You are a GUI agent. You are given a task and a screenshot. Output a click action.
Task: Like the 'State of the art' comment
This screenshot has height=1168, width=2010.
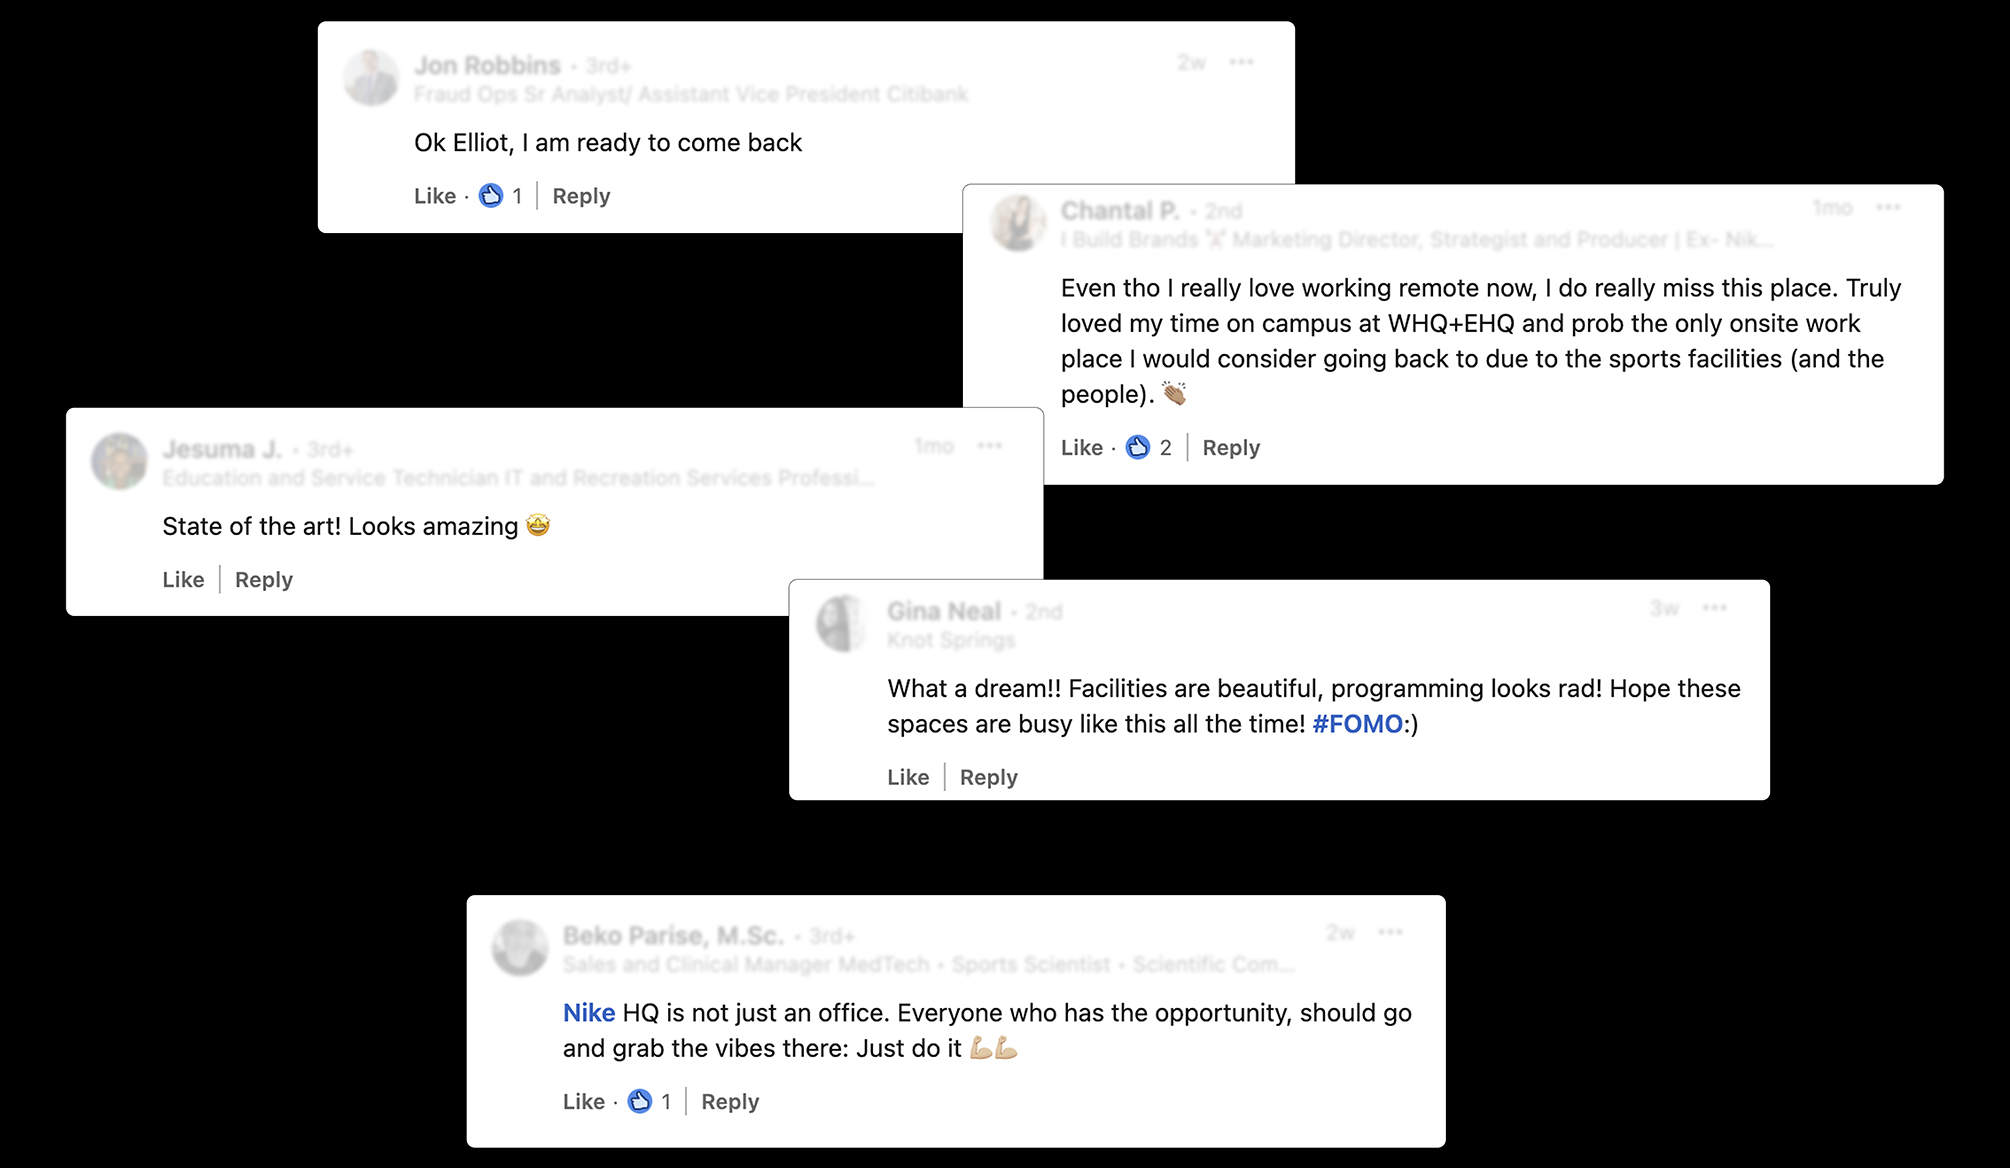(183, 580)
